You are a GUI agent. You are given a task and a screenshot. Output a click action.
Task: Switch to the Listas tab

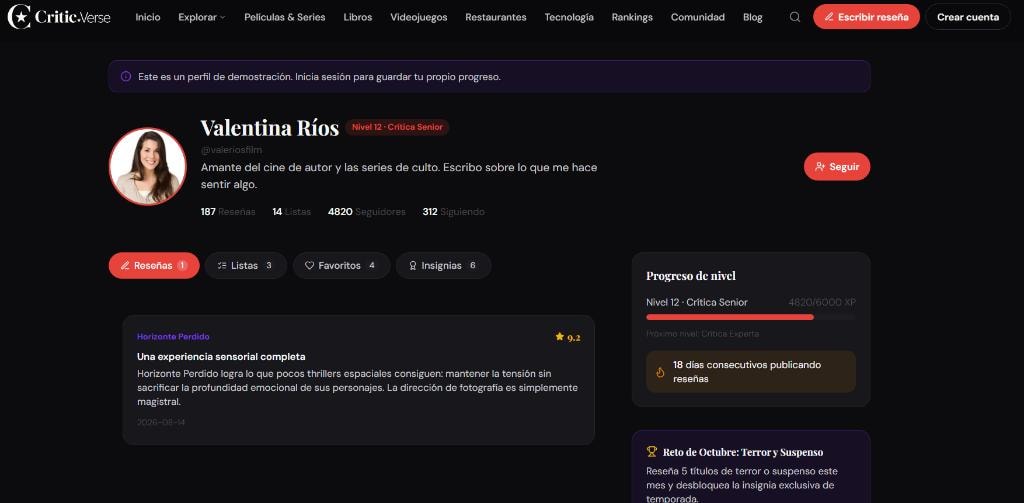pos(246,266)
